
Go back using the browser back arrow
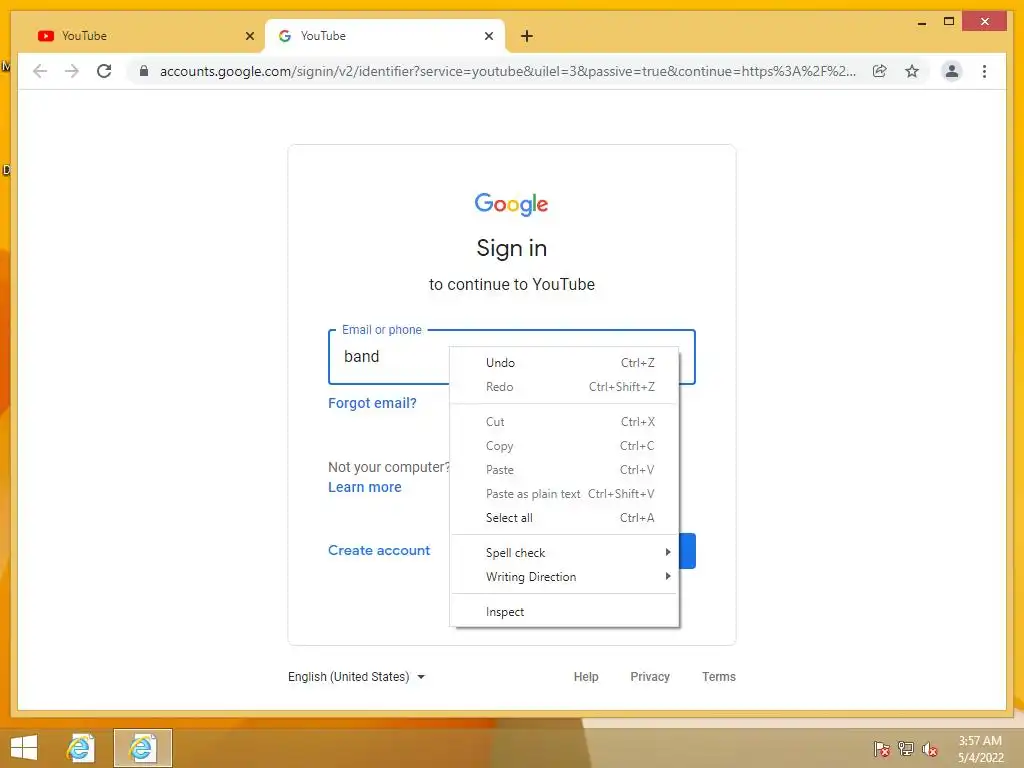[40, 71]
